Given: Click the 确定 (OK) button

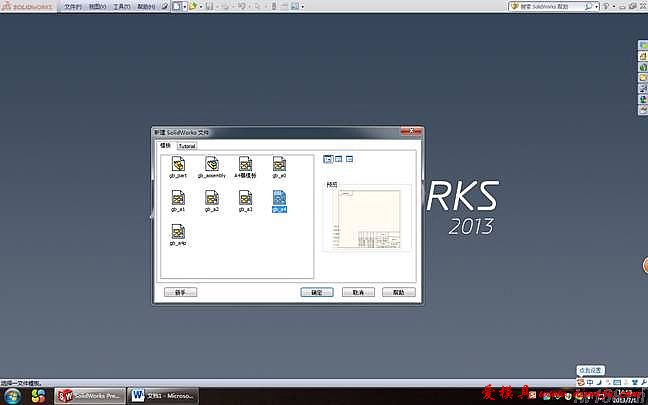Looking at the screenshot, I should [x=316, y=293].
